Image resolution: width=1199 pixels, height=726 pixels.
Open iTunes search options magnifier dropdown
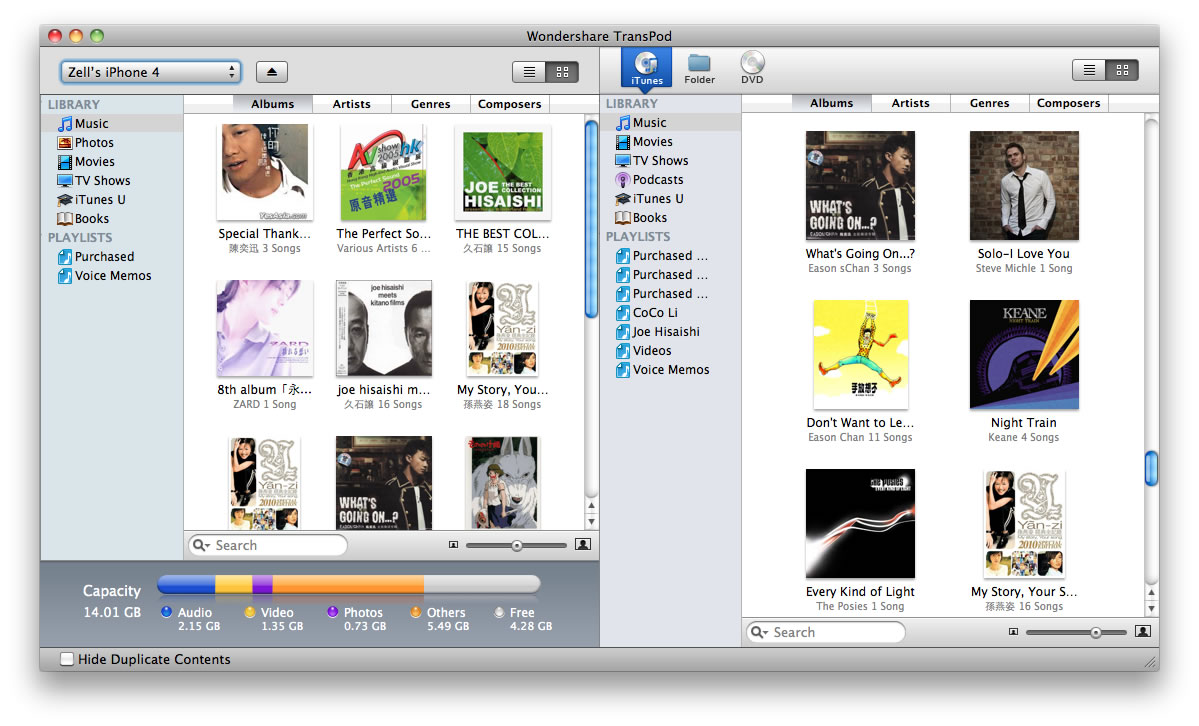tap(759, 633)
